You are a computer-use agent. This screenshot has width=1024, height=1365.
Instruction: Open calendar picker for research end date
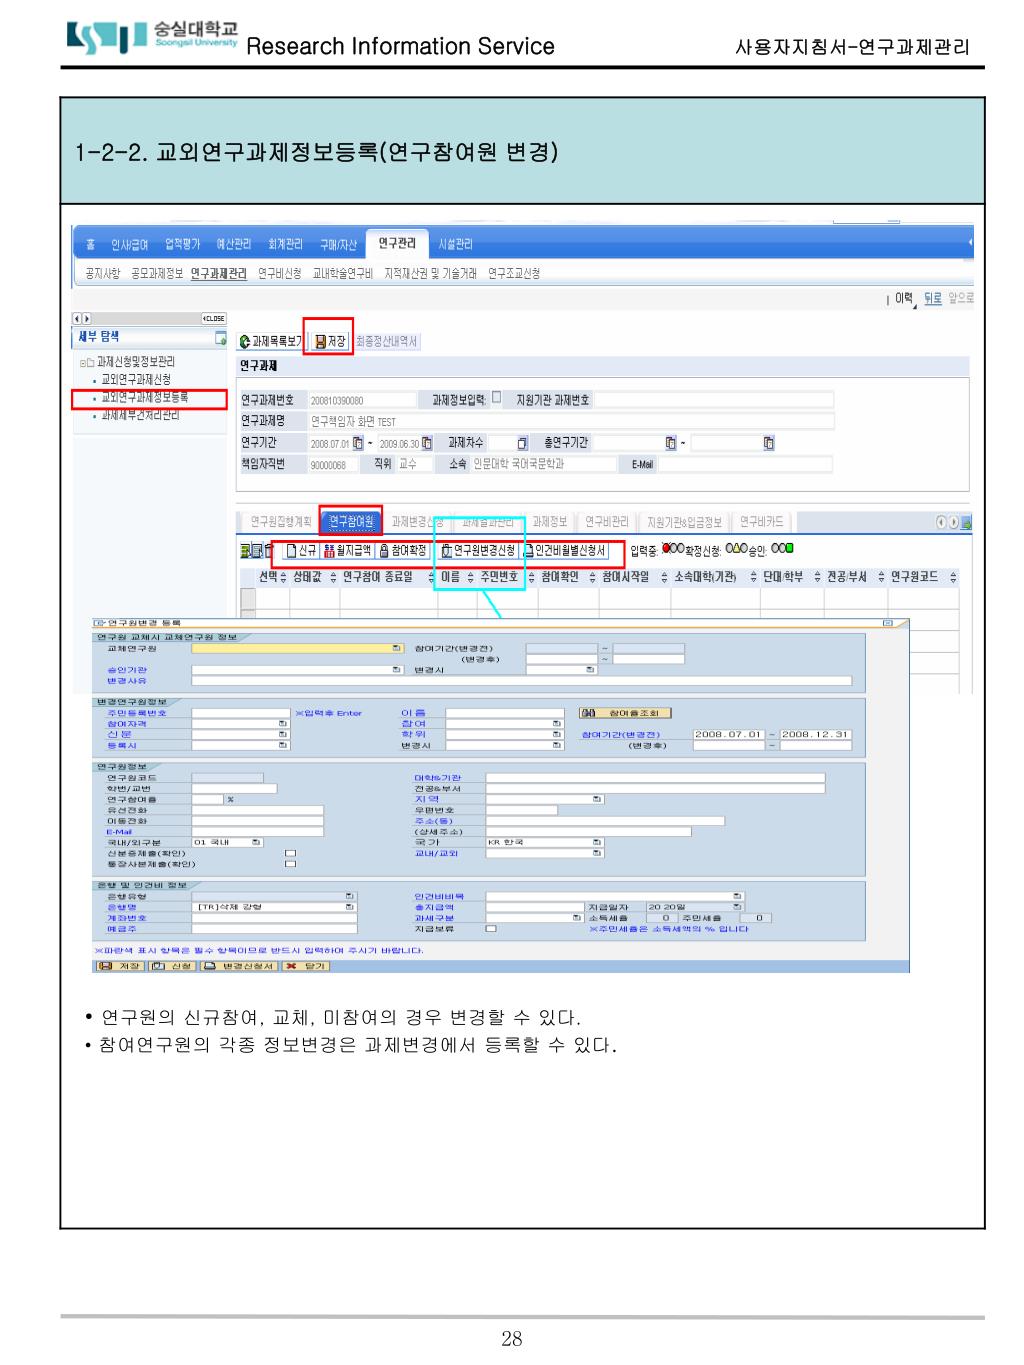coord(427,443)
